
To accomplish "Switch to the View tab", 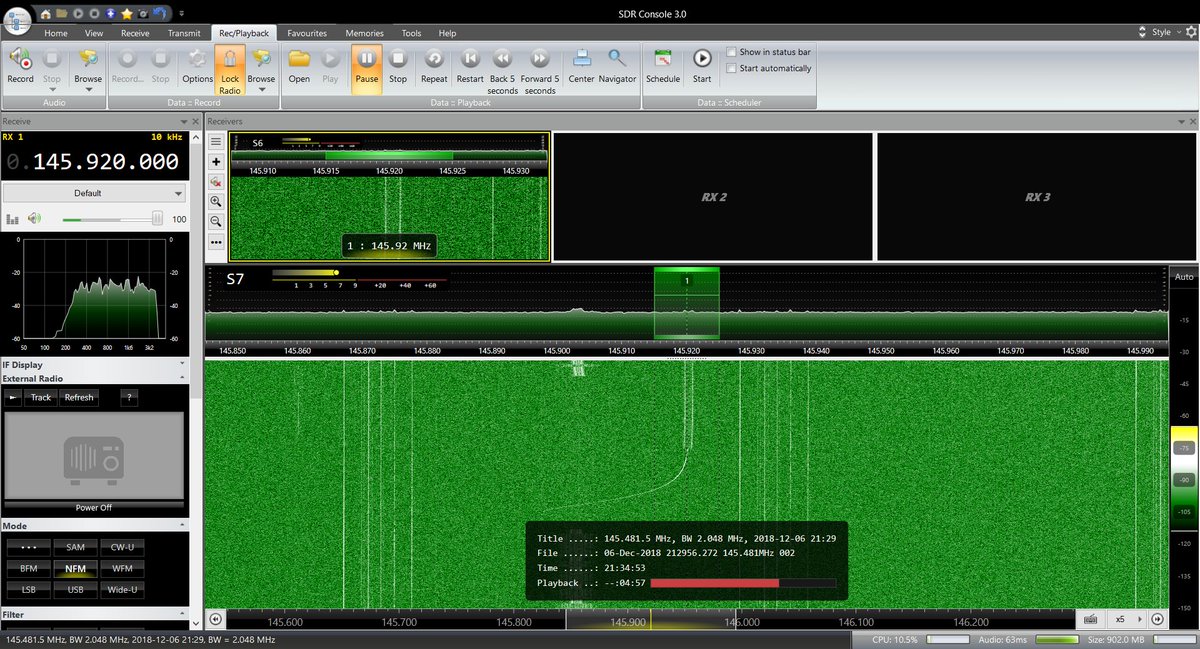I will coord(94,33).
